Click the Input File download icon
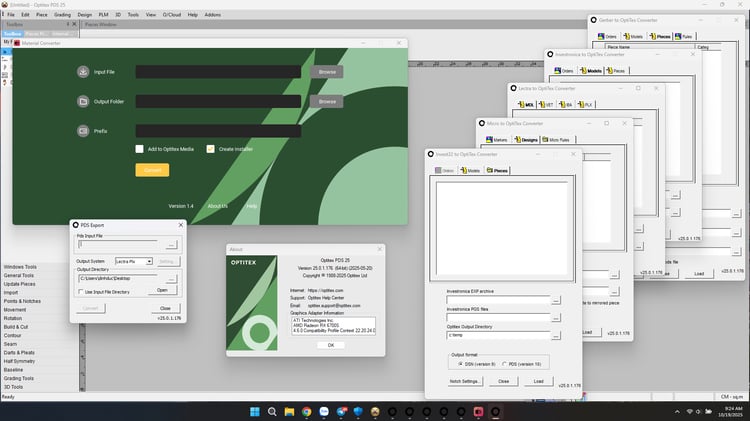This screenshot has height=421, width=750. pyautogui.click(x=84, y=72)
